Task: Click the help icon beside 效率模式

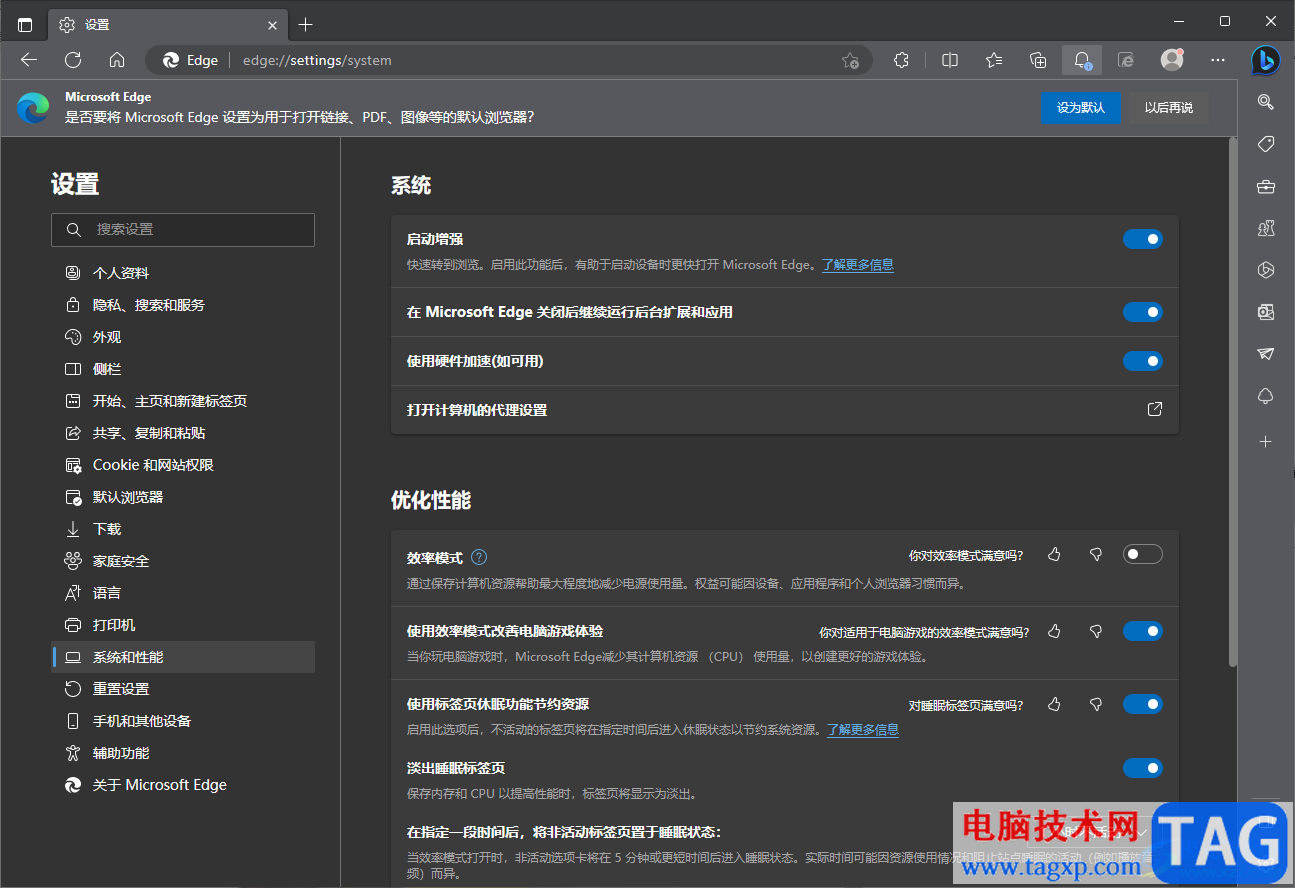Action: pos(479,557)
